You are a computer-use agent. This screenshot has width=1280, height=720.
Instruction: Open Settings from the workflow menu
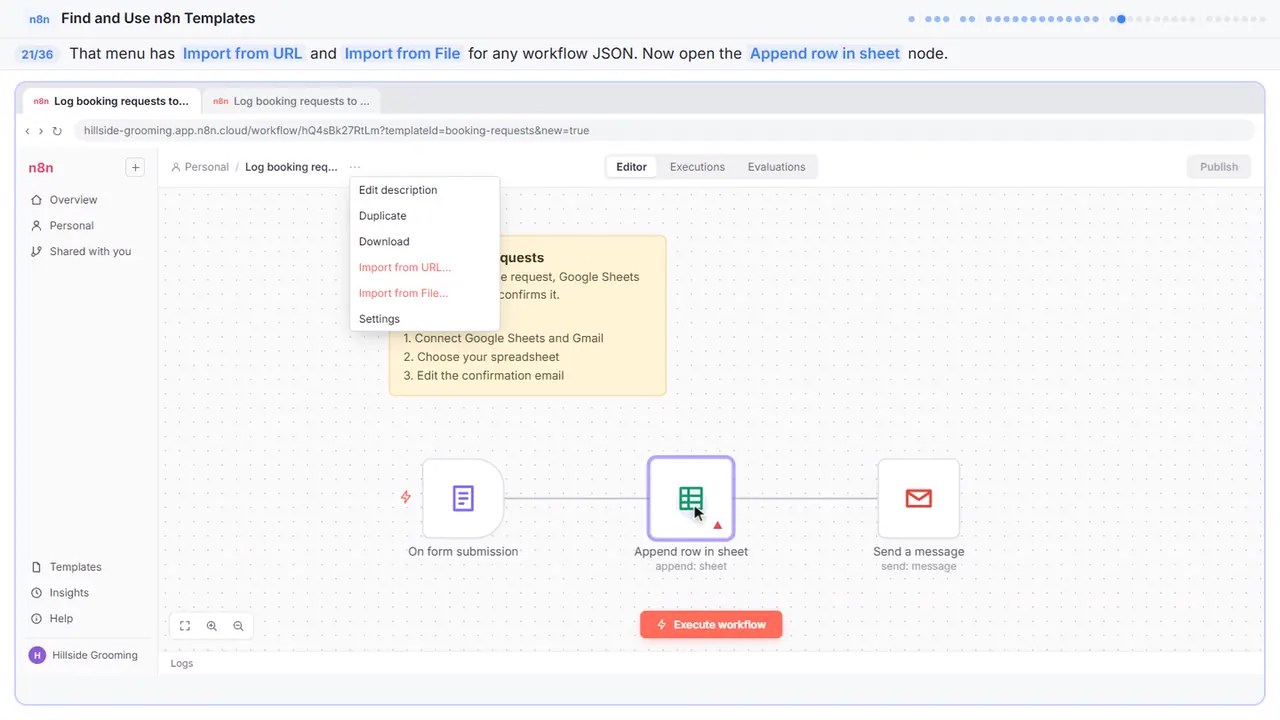424,319
